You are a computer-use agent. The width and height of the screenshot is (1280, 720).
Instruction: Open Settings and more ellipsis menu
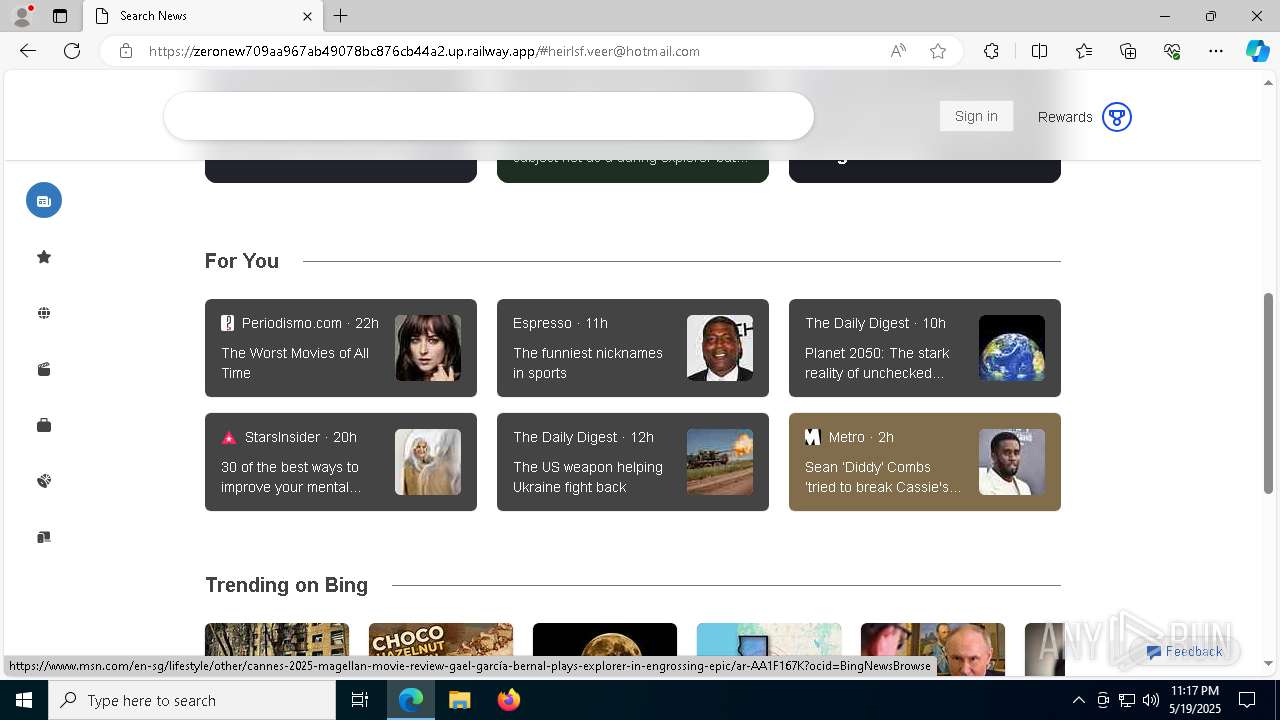[x=1216, y=51]
